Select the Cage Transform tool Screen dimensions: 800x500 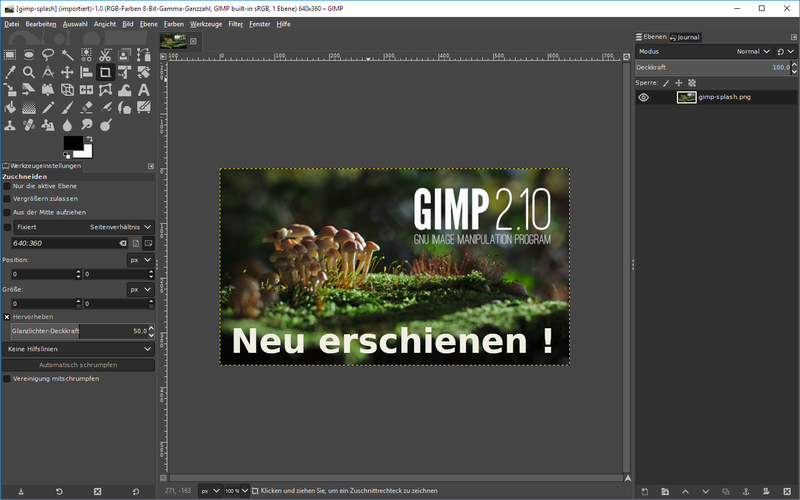coord(105,90)
